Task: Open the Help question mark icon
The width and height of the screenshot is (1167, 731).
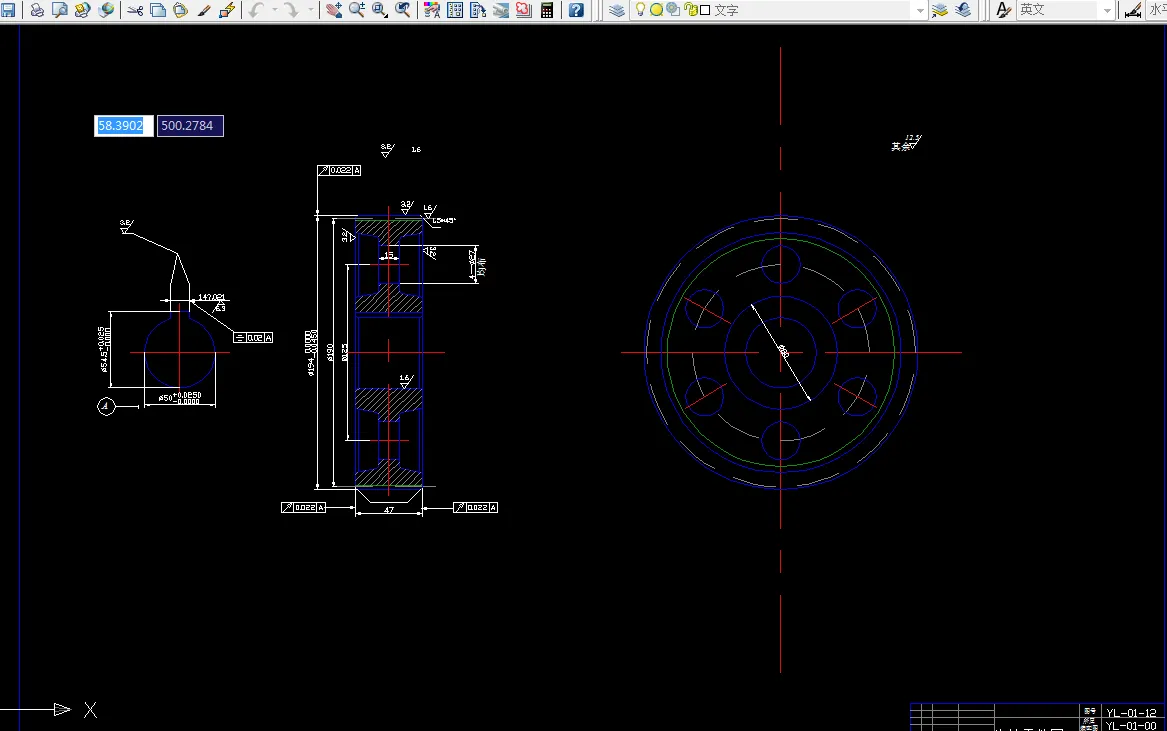Action: 576,10
